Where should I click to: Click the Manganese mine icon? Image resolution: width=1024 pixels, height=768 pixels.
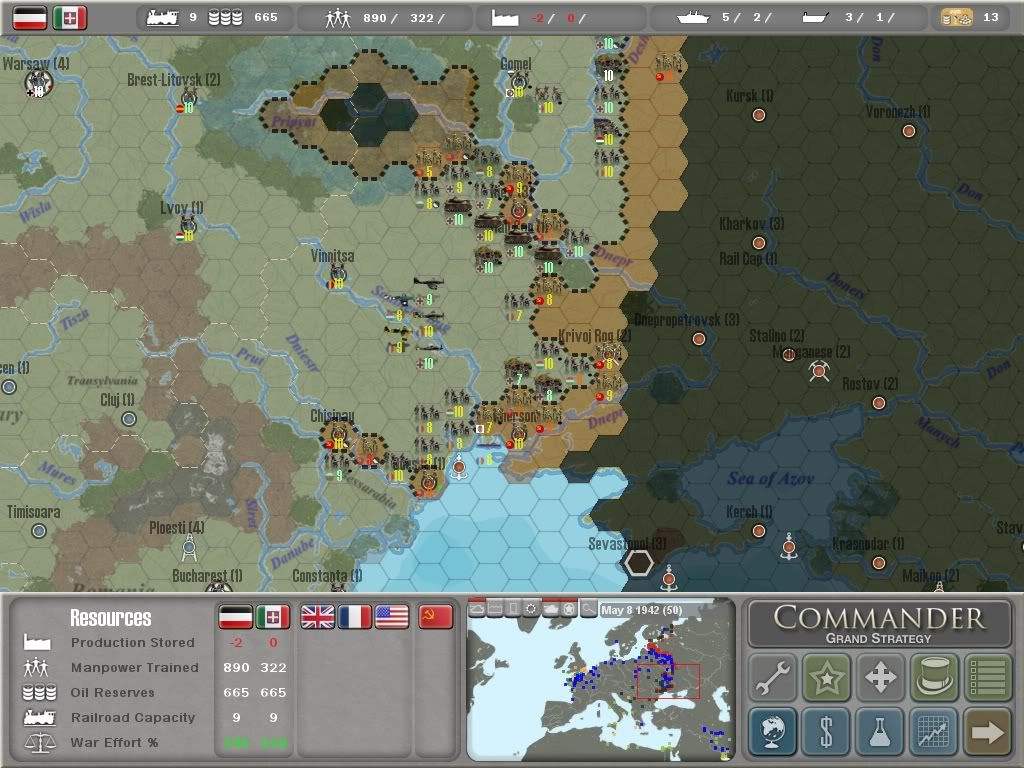tap(819, 372)
